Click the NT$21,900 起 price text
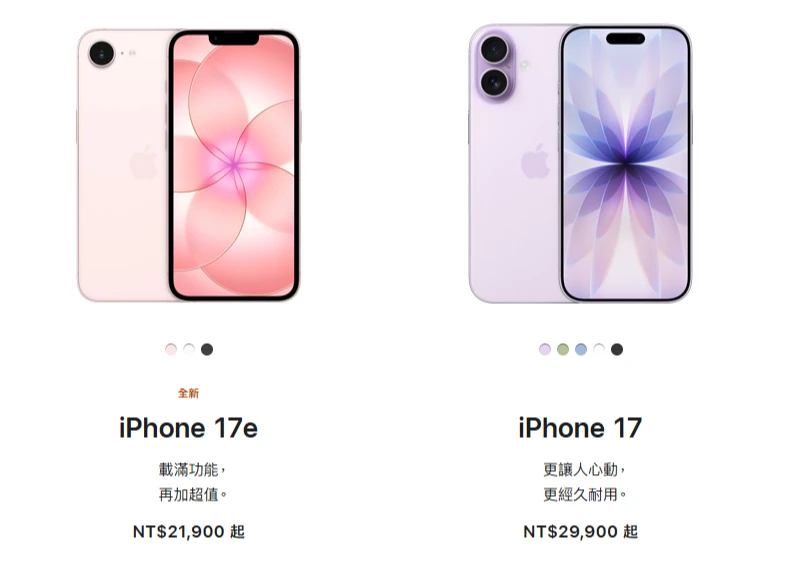The height and width of the screenshot is (569, 792). coord(189,532)
